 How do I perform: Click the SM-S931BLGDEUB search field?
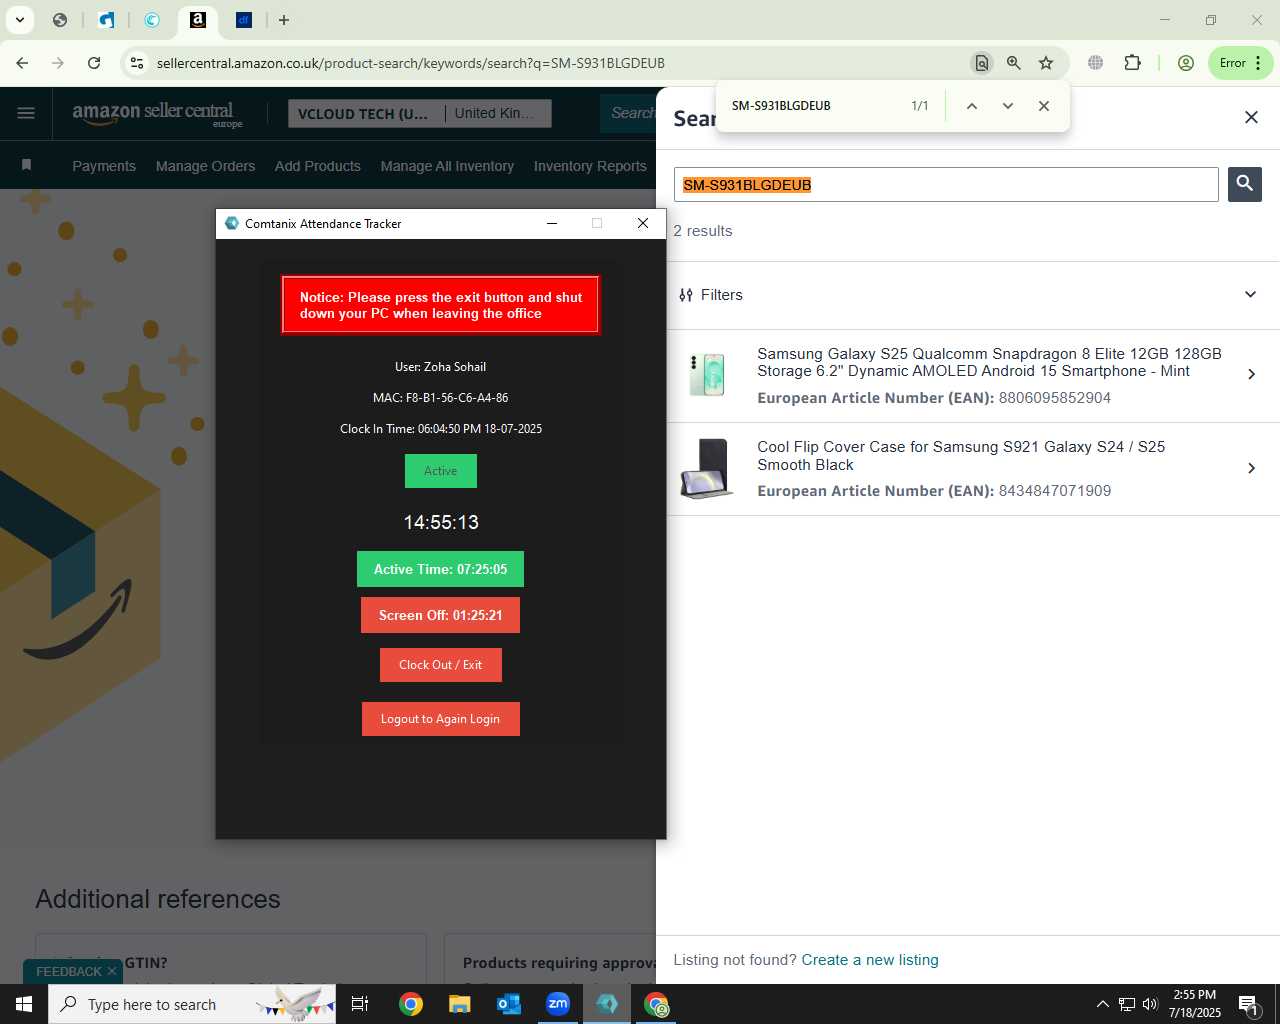(946, 185)
